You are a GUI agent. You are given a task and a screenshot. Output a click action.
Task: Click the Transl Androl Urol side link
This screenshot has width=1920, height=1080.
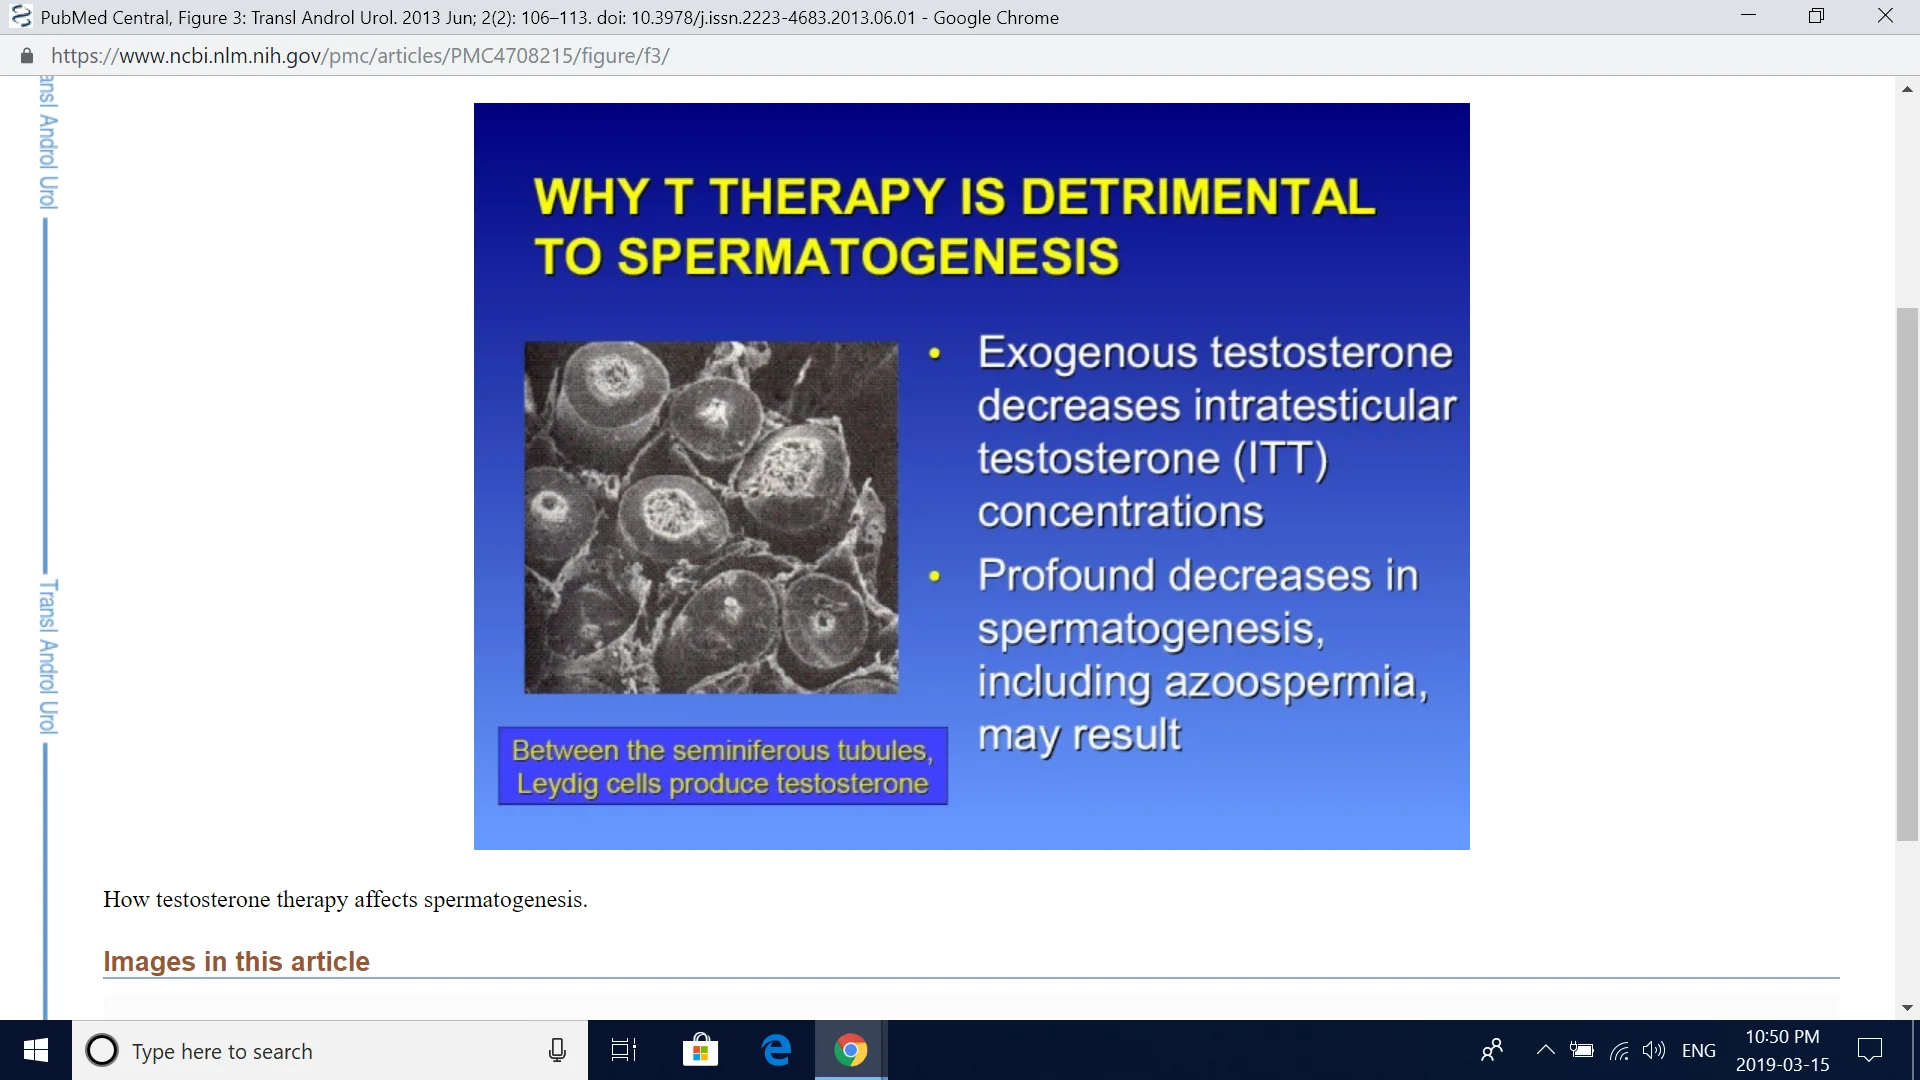pos(48,655)
